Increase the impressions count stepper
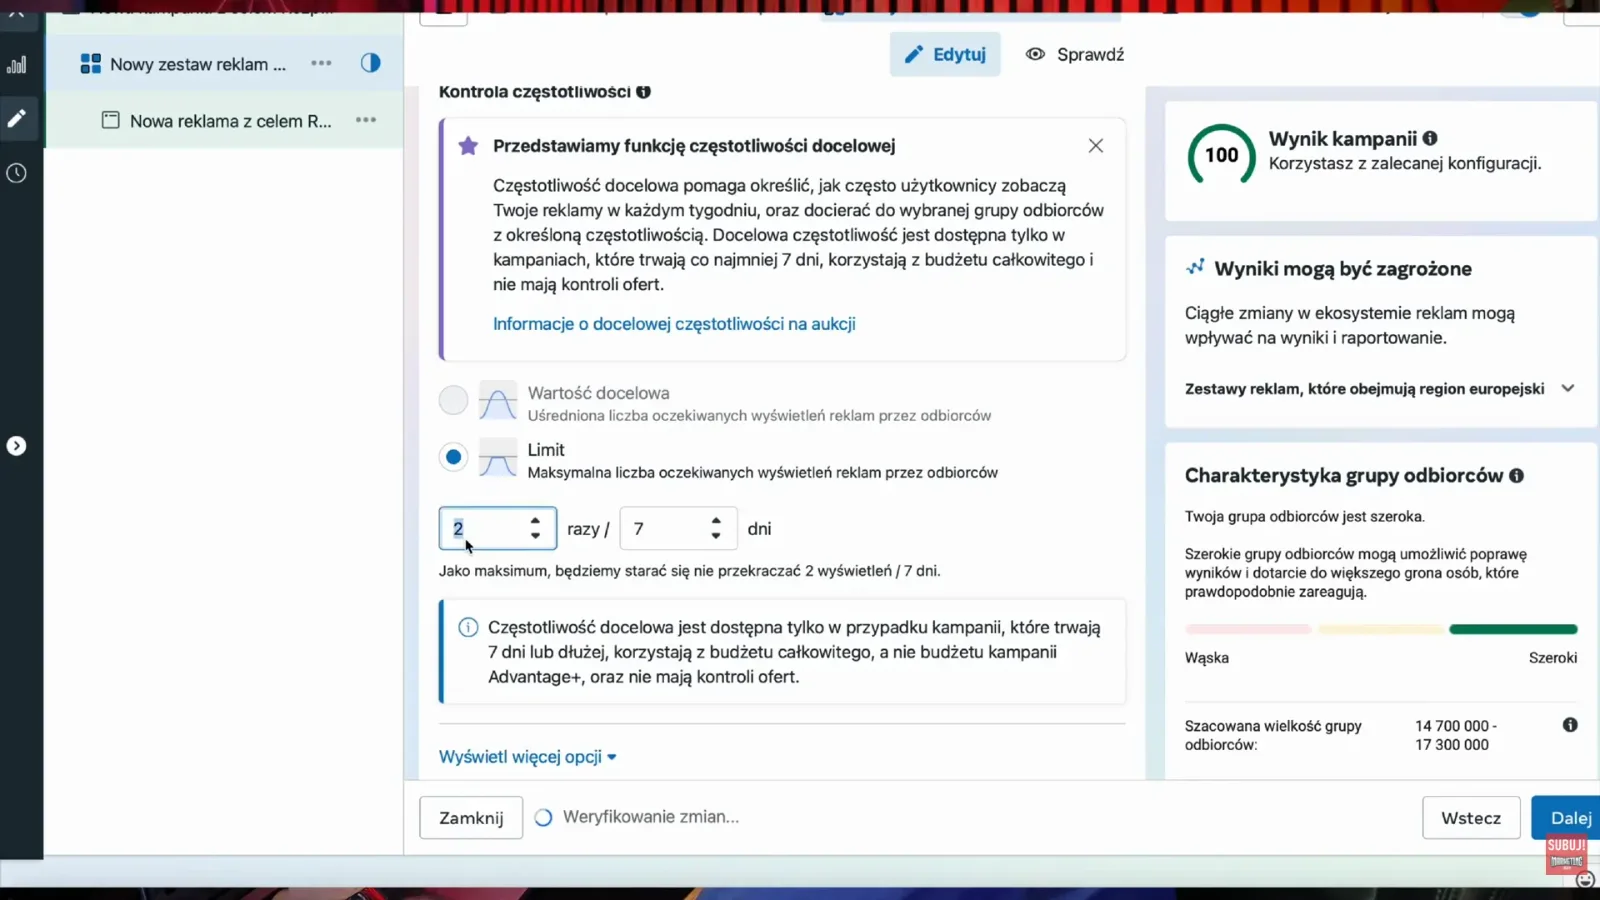The height and width of the screenshot is (900, 1600). 536,521
